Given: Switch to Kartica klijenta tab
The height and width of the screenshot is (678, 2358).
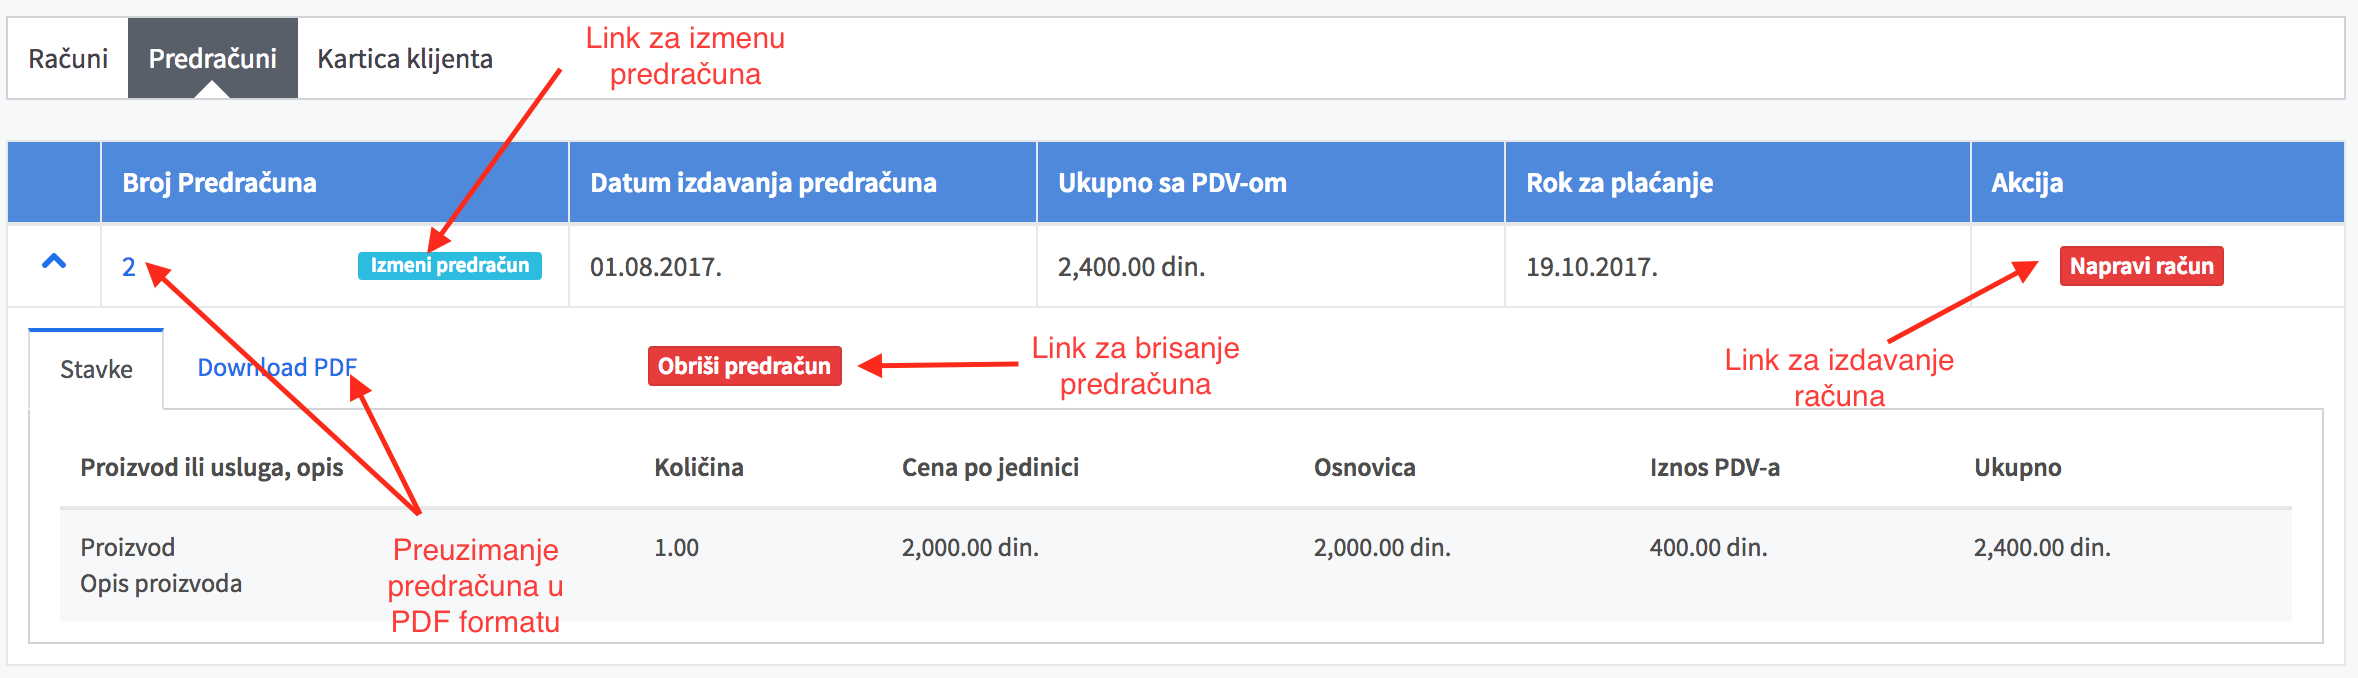Looking at the screenshot, I should [x=405, y=58].
